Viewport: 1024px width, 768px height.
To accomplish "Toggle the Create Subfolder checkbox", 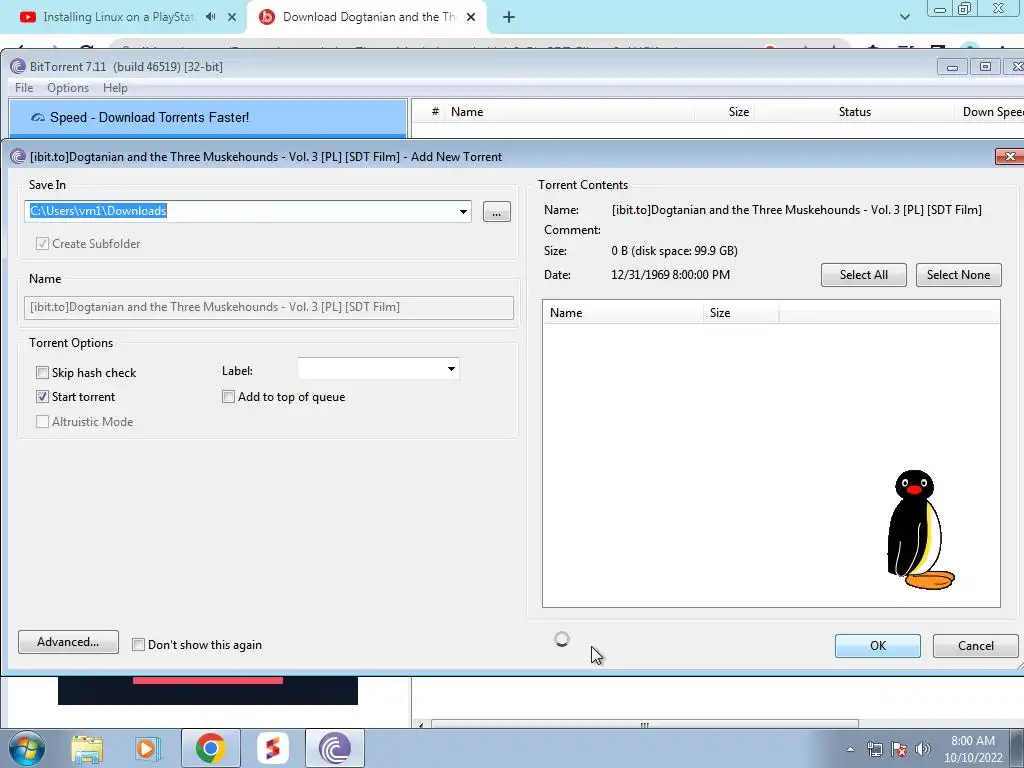I will (x=42, y=244).
